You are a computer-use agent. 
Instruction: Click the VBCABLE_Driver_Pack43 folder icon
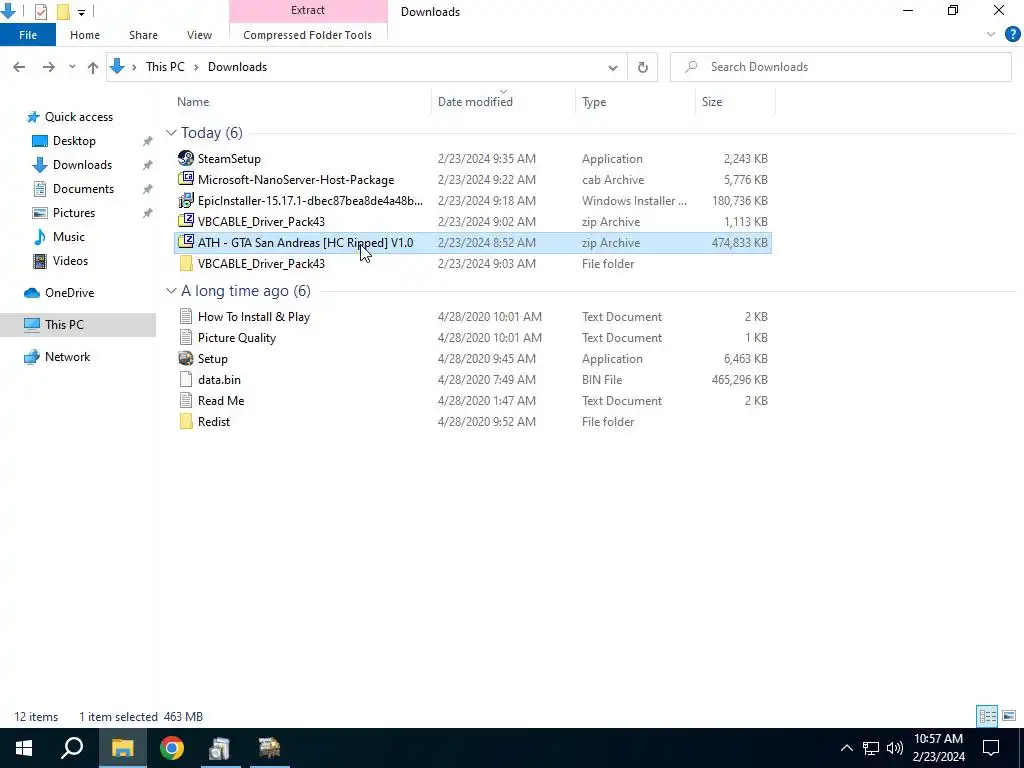point(186,264)
